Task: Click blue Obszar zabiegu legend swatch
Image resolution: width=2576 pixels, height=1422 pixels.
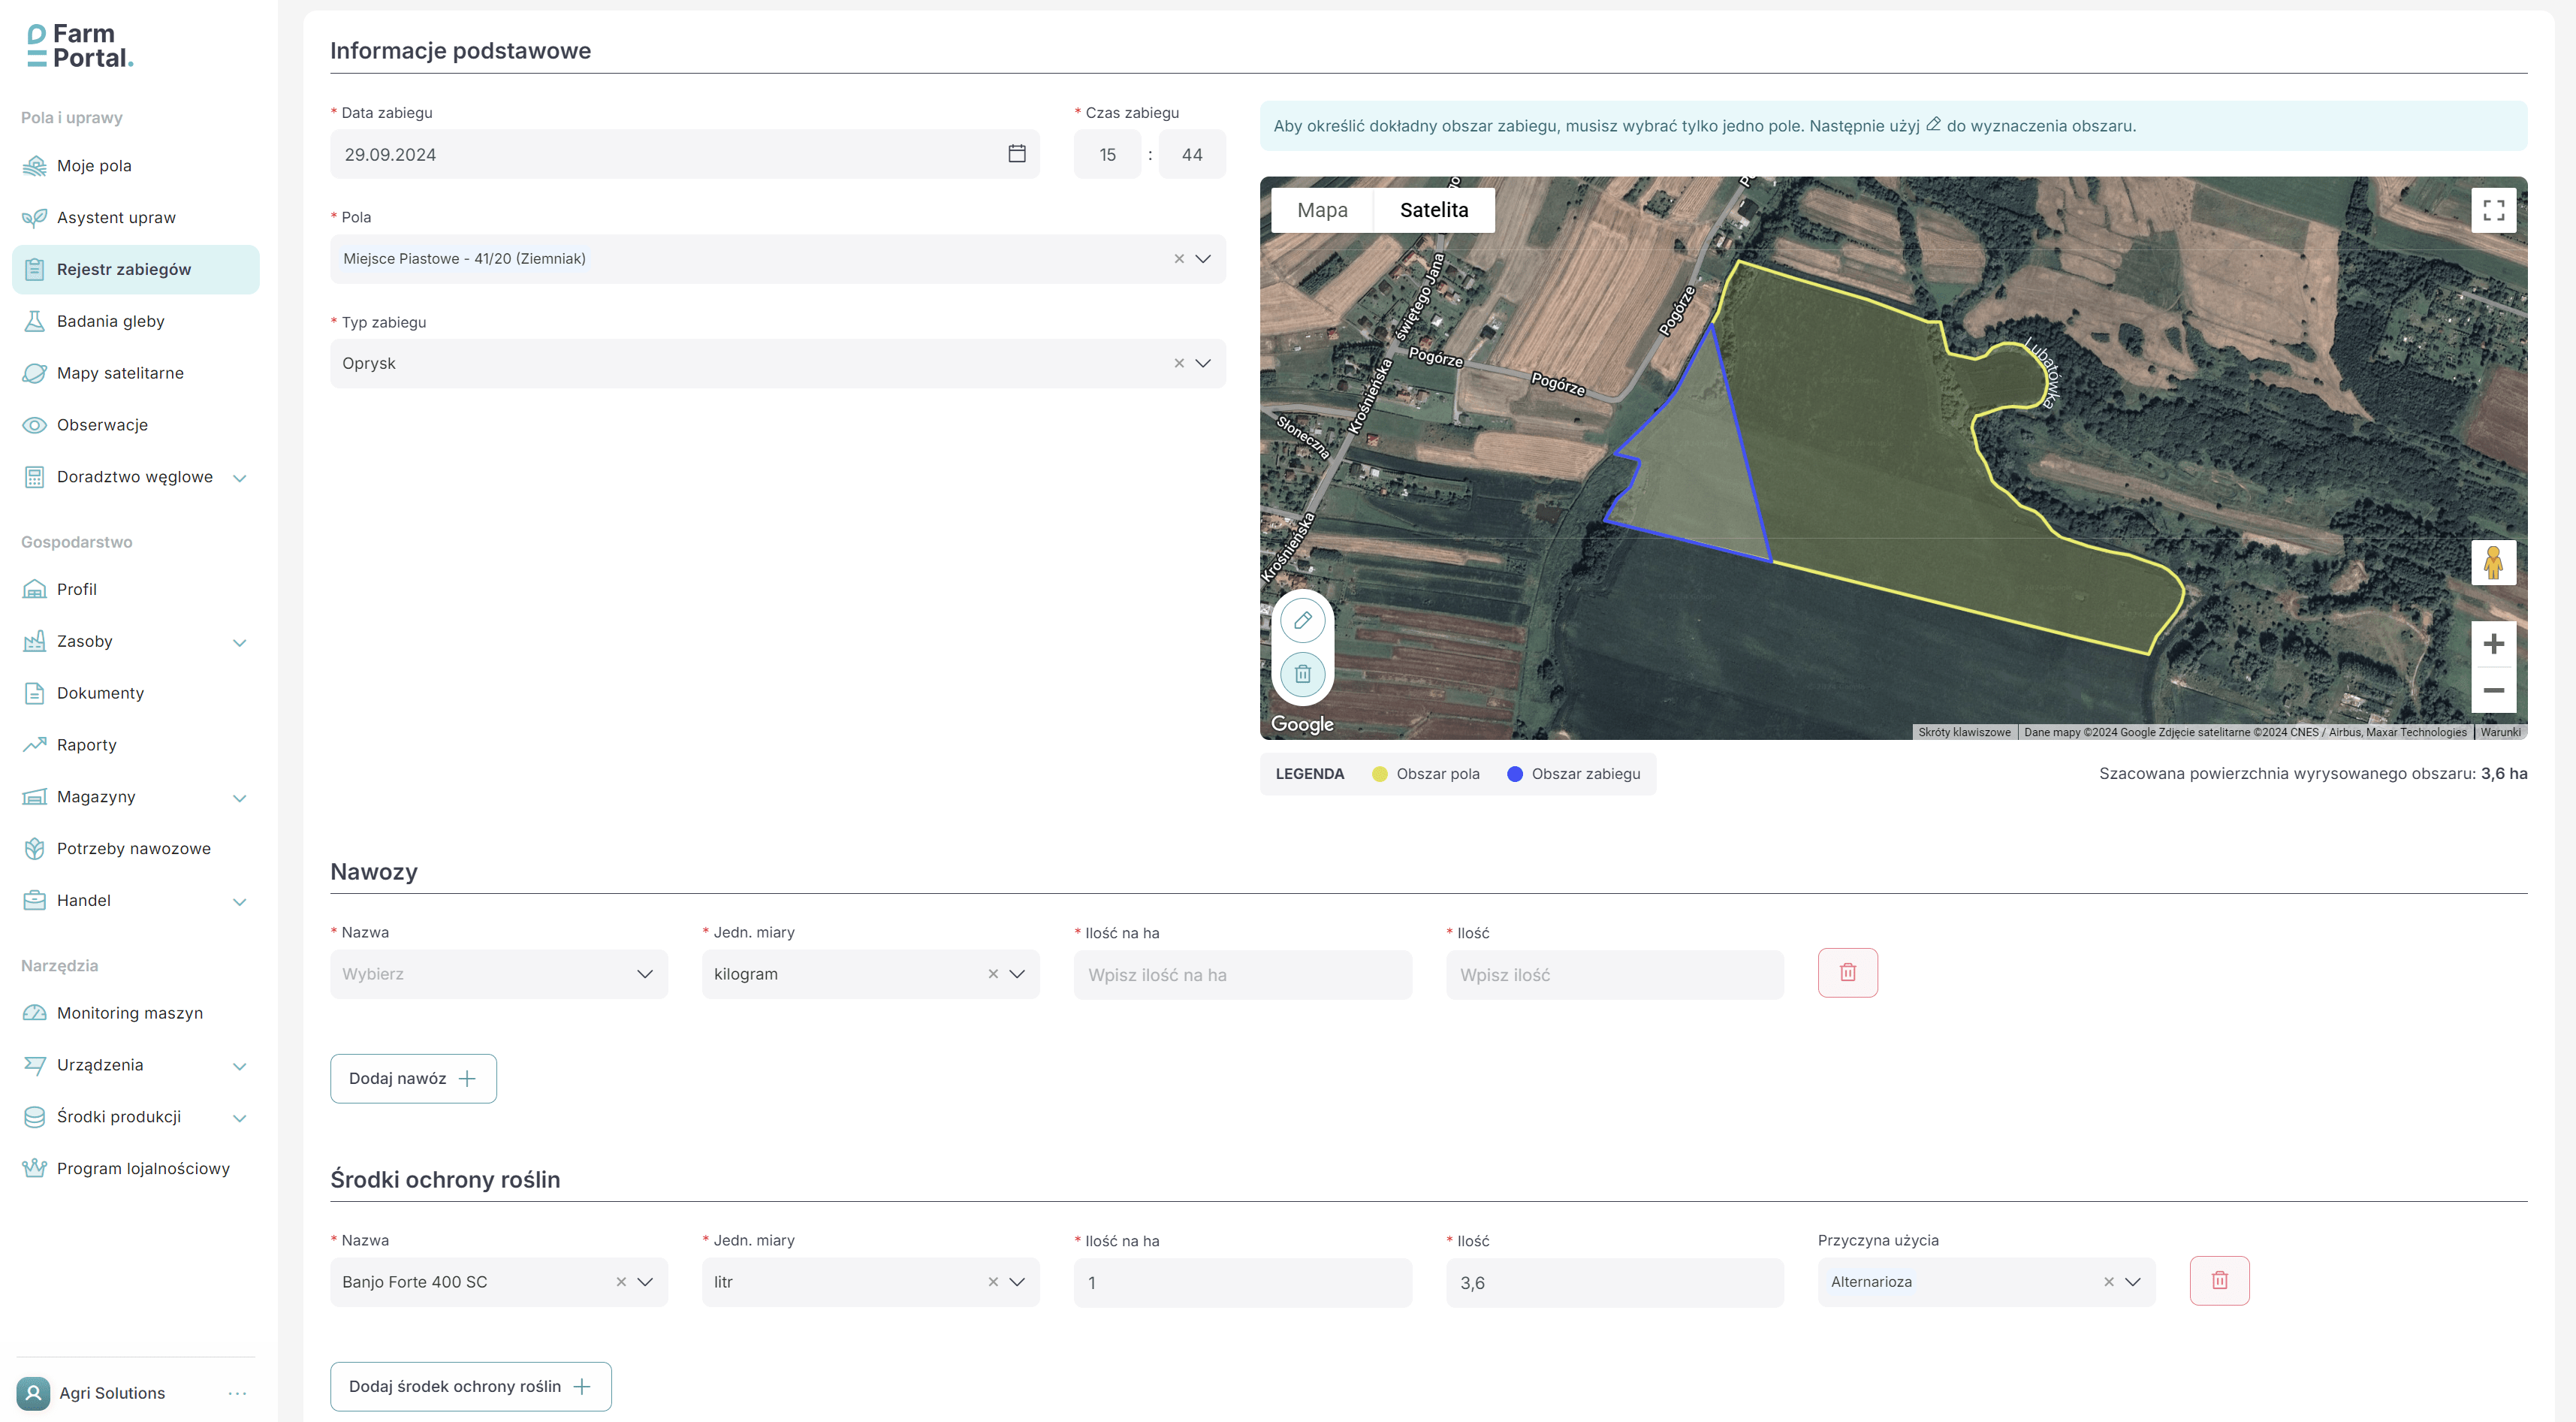Action: click(1514, 774)
